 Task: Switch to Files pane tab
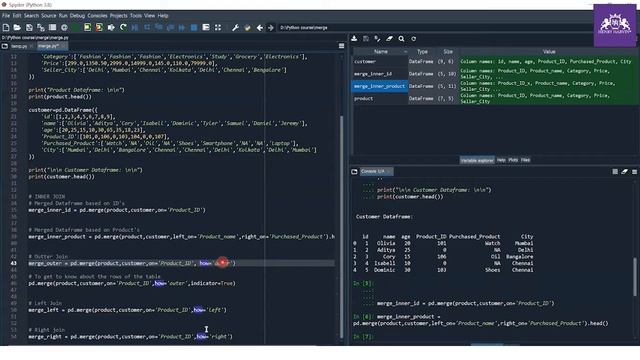pos(525,160)
